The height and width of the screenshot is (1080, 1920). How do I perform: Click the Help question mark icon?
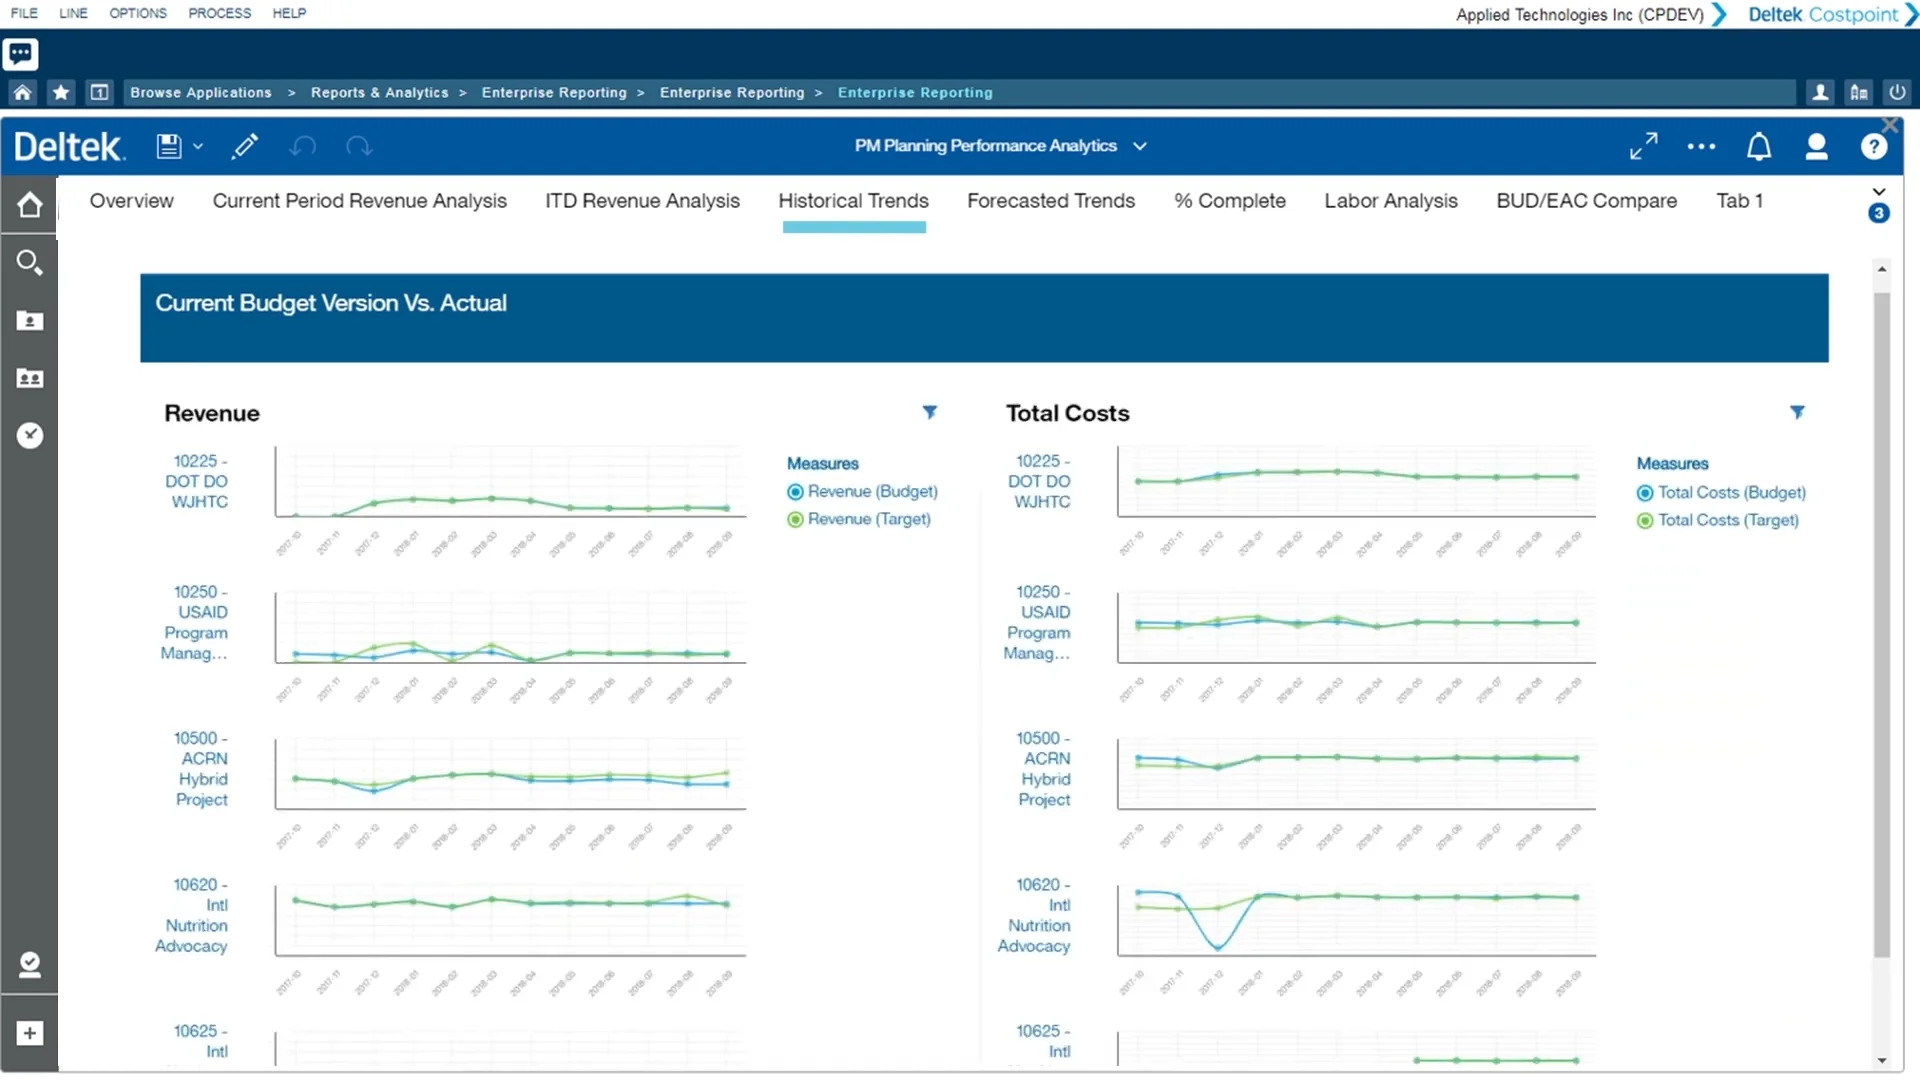[1874, 146]
